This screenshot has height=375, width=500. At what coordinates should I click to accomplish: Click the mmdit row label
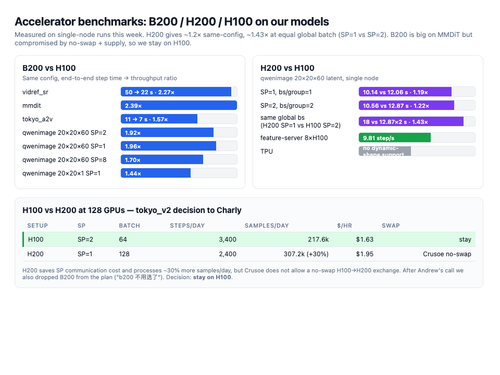click(x=32, y=105)
